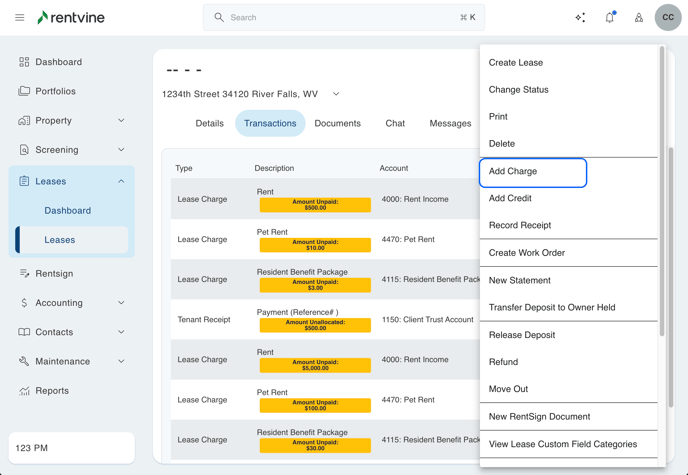Switch to the Documents tab
Image resolution: width=688 pixels, height=475 pixels.
(x=337, y=124)
